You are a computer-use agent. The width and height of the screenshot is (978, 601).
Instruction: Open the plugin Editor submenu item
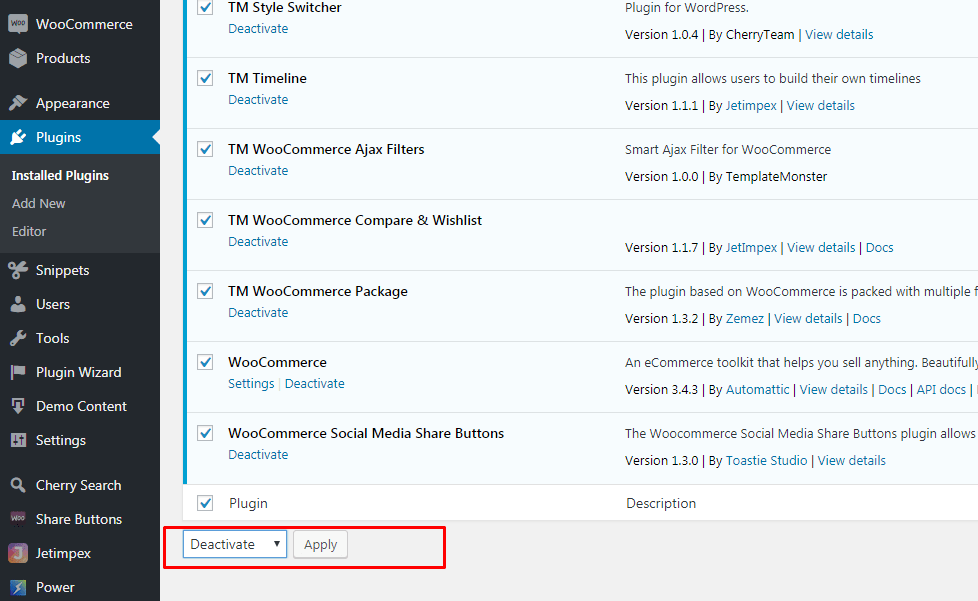[x=29, y=231]
